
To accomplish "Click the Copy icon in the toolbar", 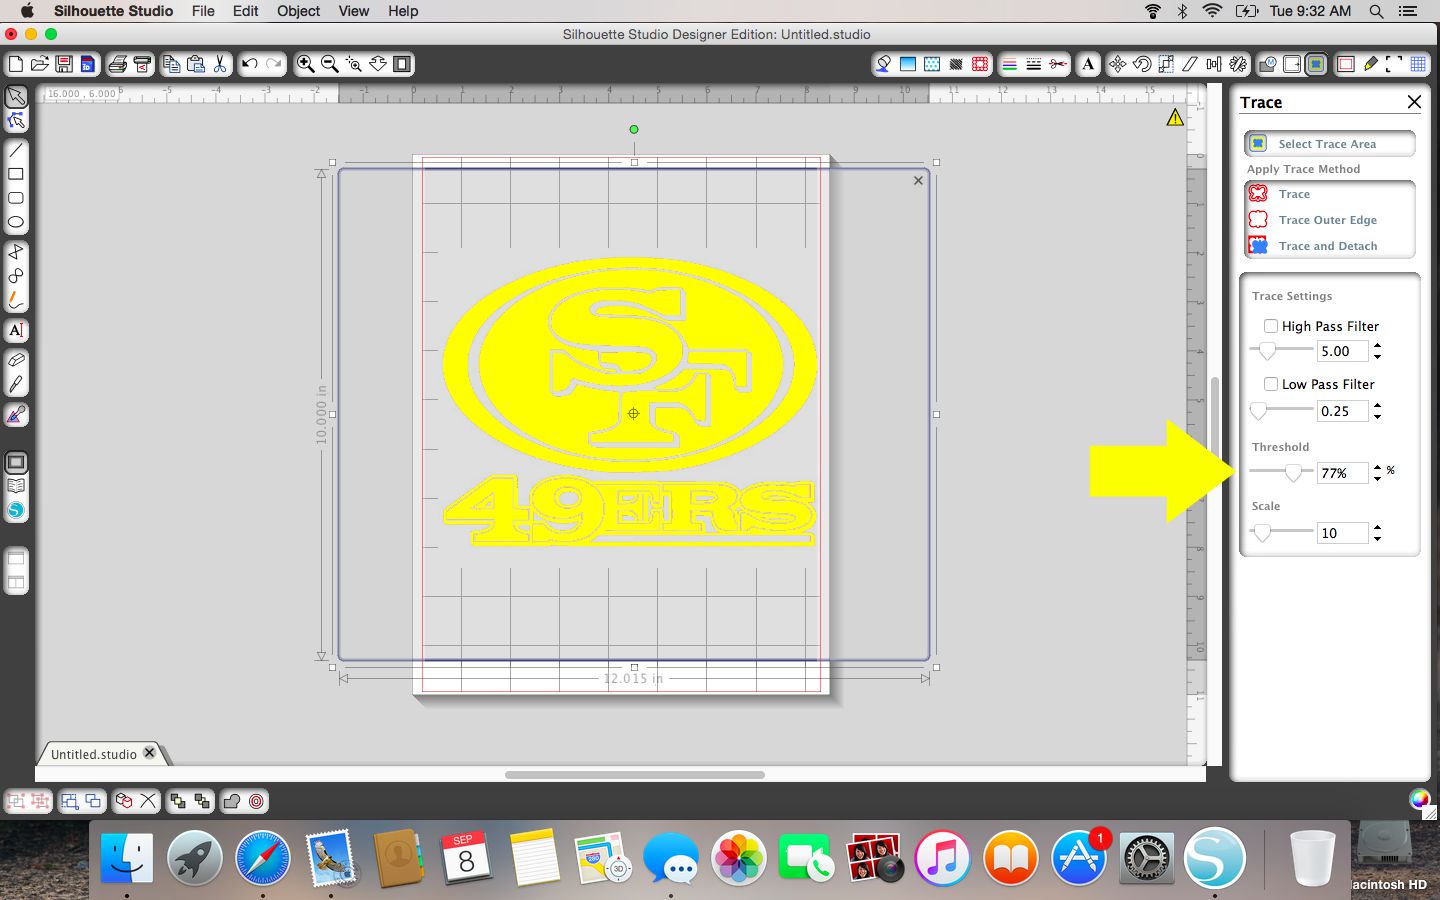I will (172, 64).
